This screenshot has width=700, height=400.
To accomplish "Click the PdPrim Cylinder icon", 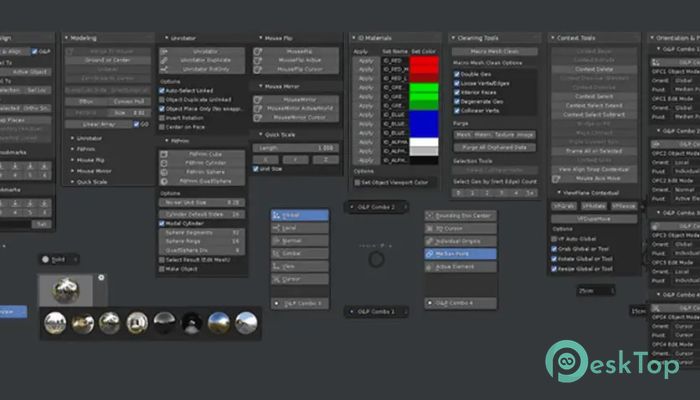I will tap(164, 163).
